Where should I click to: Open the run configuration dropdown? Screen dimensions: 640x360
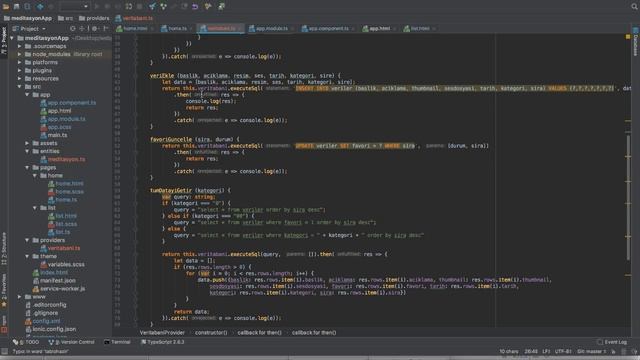pos(74,7)
